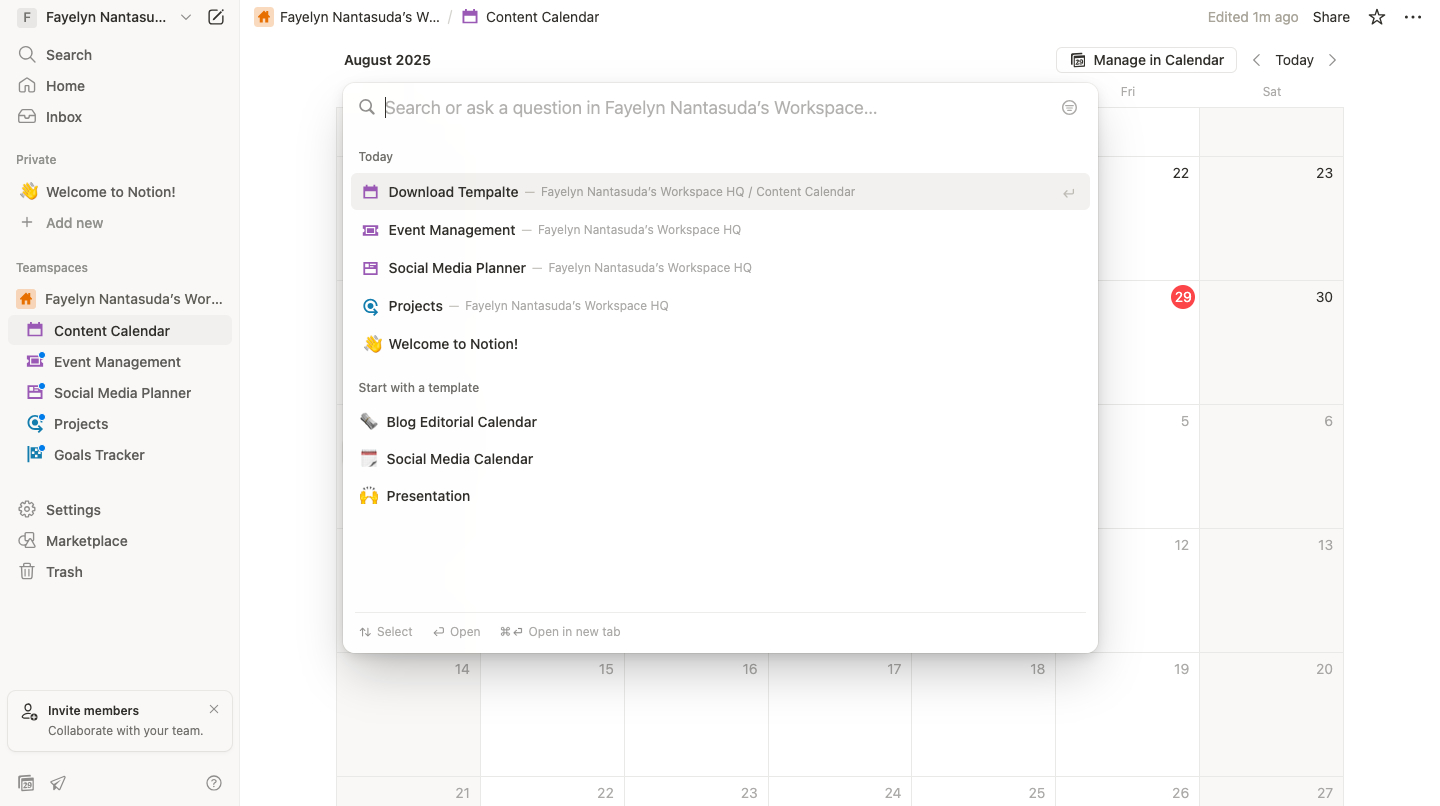The width and height of the screenshot is (1440, 806).
Task: Expand the workspace switcher dropdown
Action: coord(186,17)
